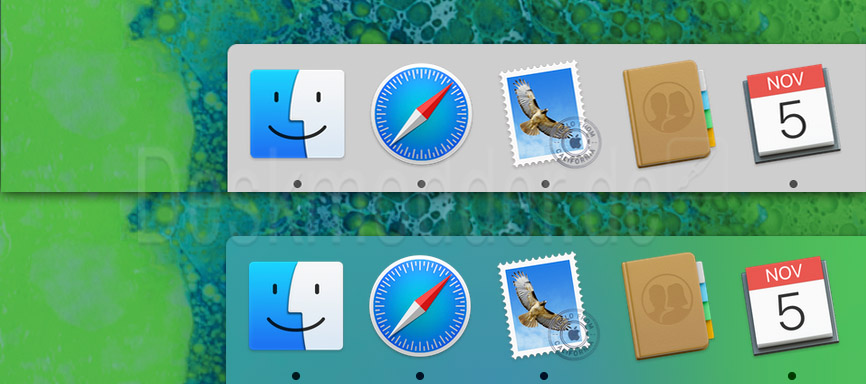Click indicator dot under translucent-dock Calendar
866x384 pixels.
(792, 376)
